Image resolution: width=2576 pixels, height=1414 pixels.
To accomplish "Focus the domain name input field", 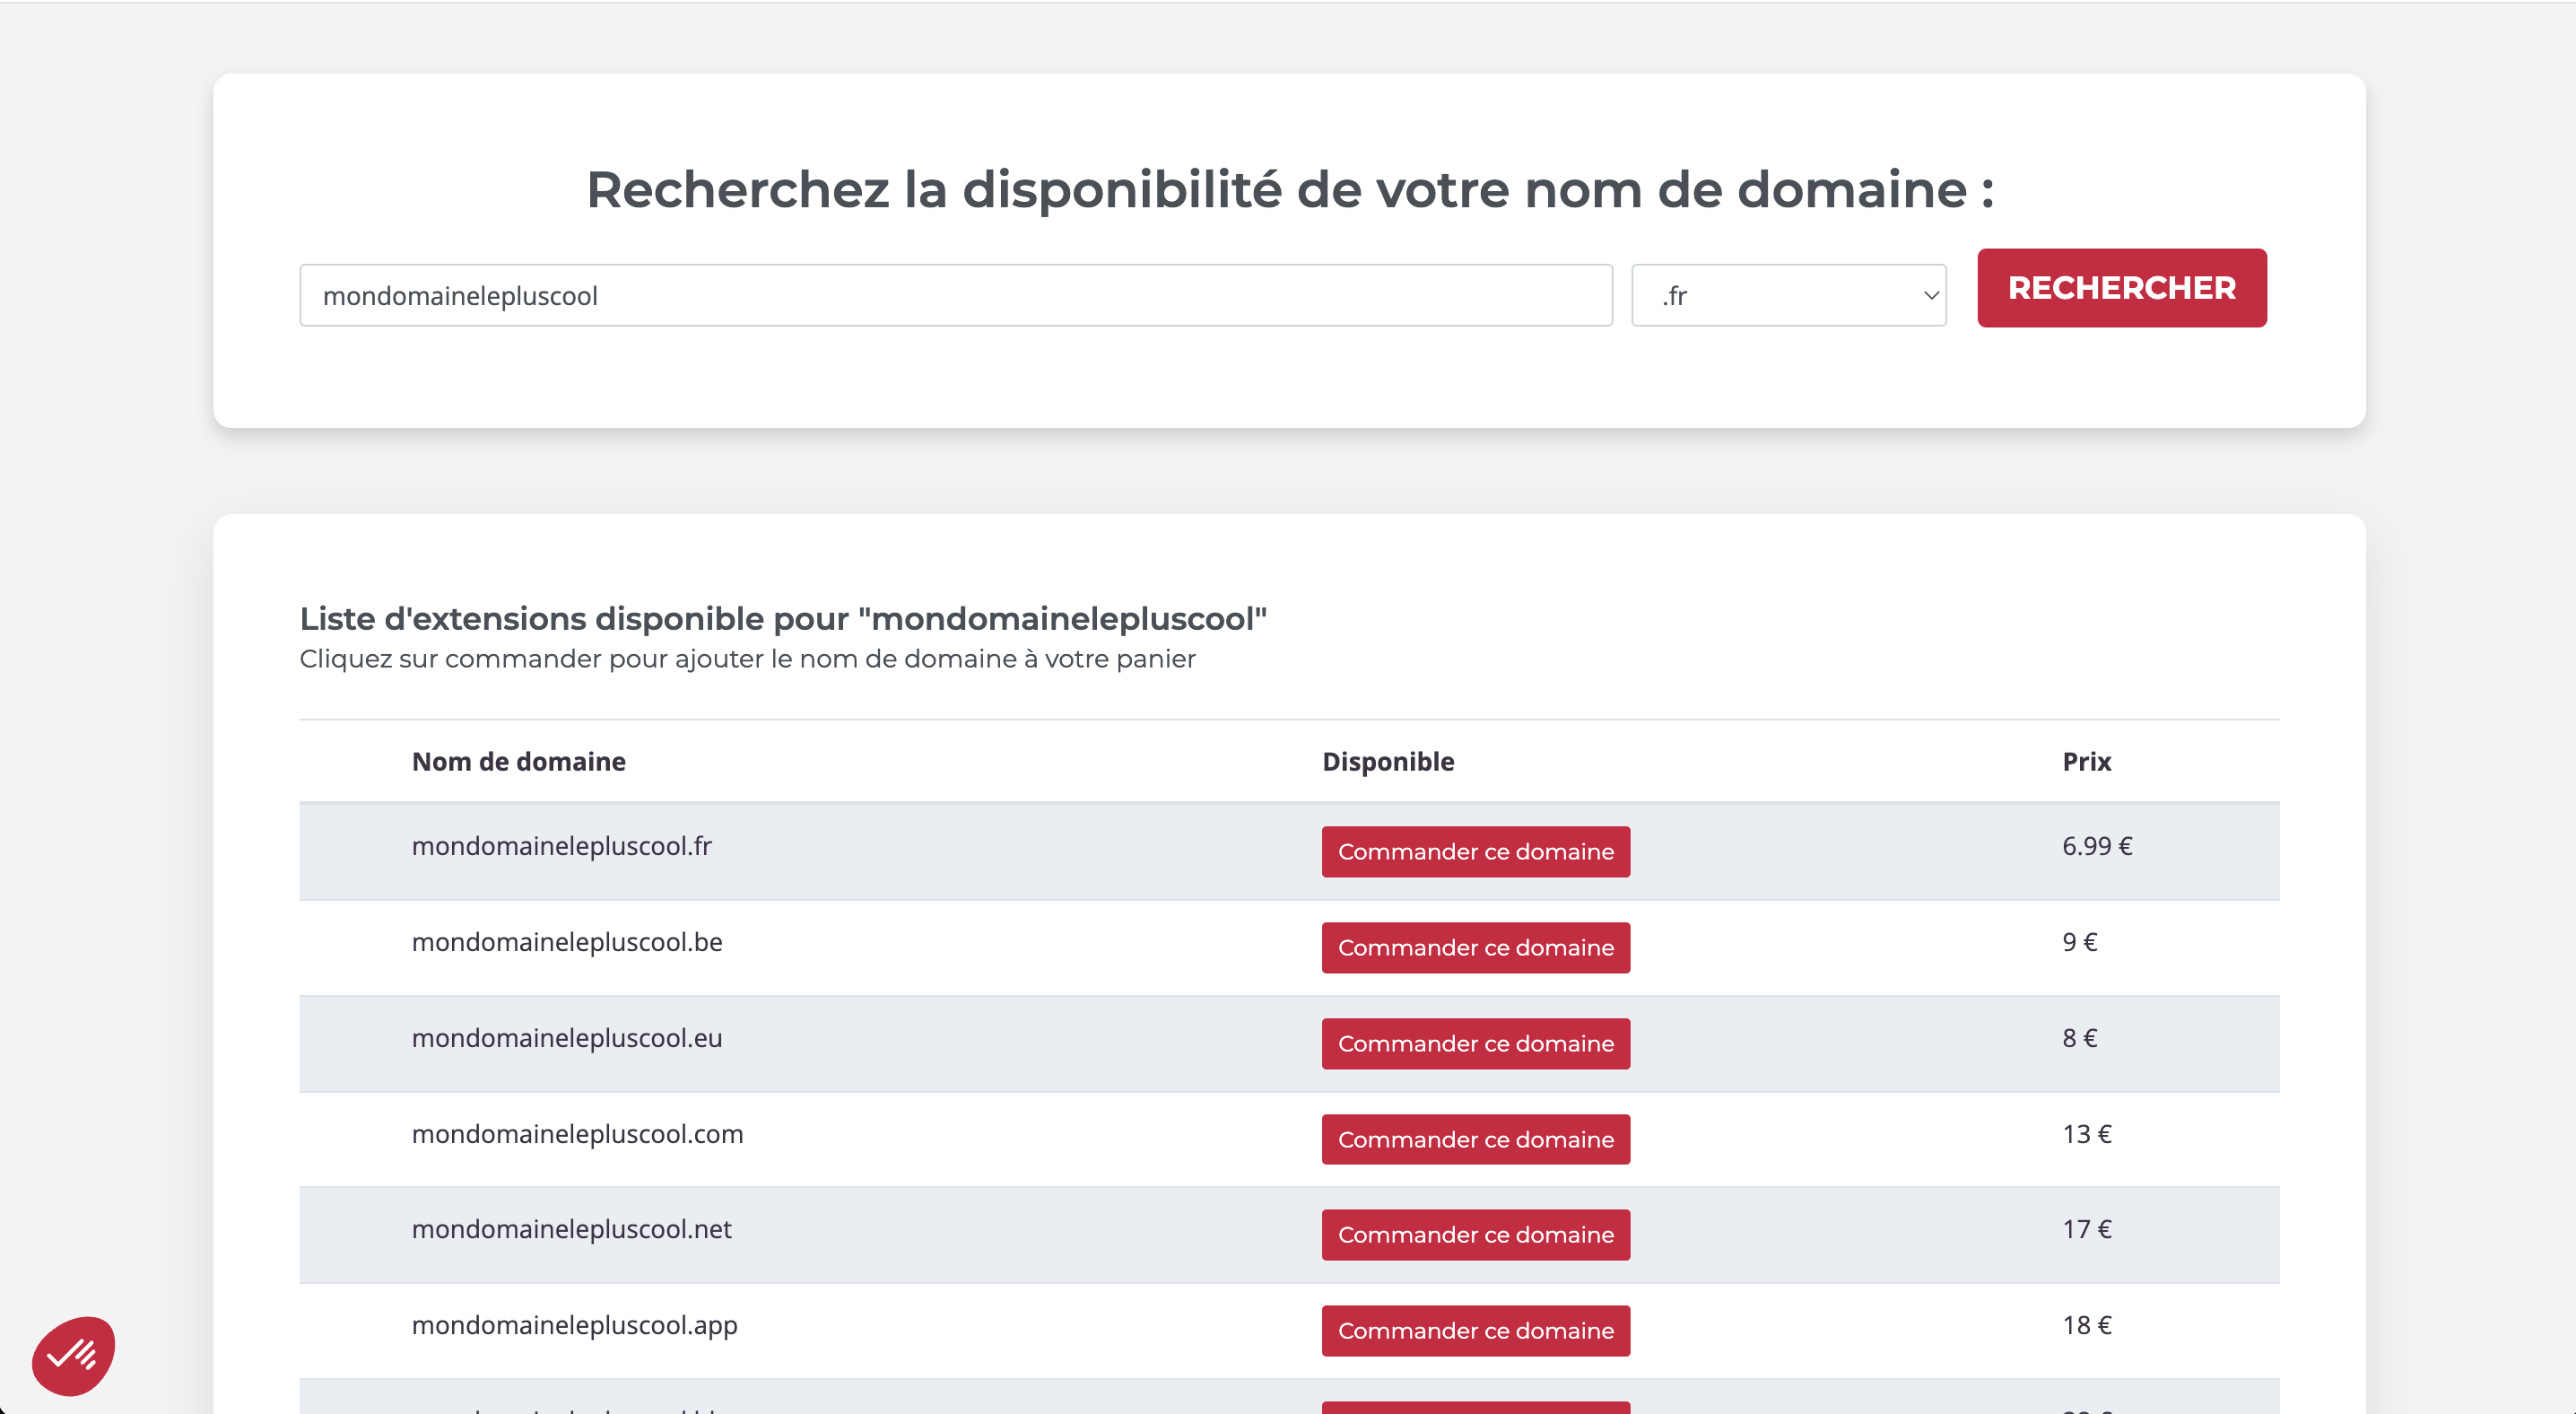I will click(955, 295).
